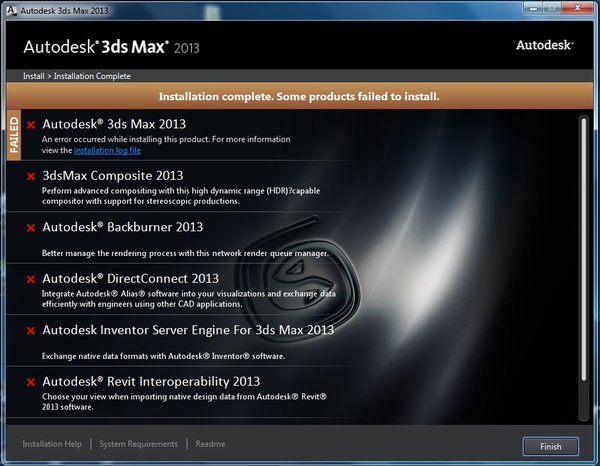Select the Autodesk DirectConnect 2013 title
Image resolution: width=600 pixels, height=466 pixels.
point(130,278)
